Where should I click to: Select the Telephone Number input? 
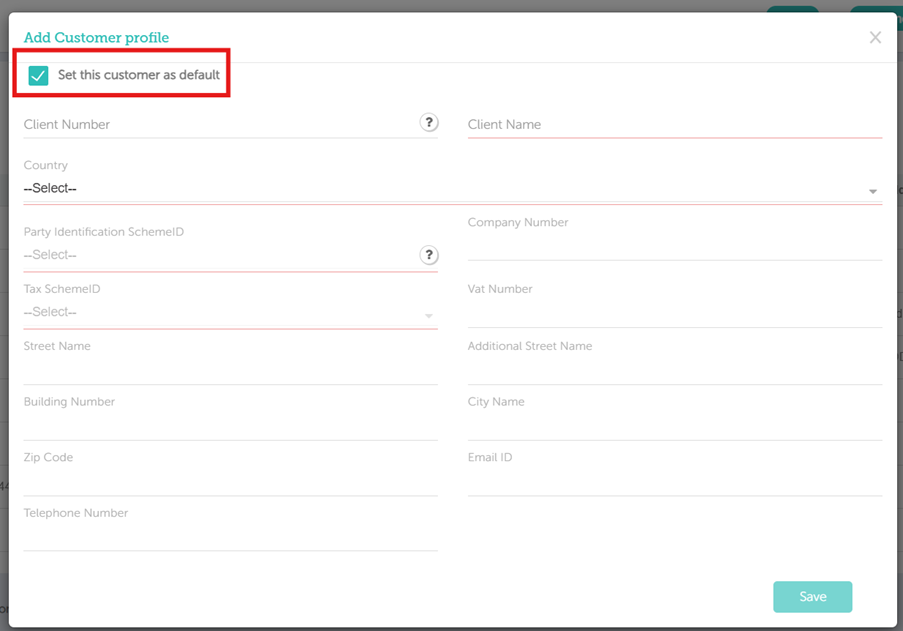230,536
